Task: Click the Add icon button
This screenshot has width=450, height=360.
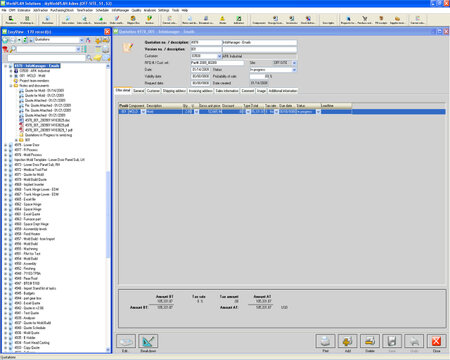Action: click(347, 341)
